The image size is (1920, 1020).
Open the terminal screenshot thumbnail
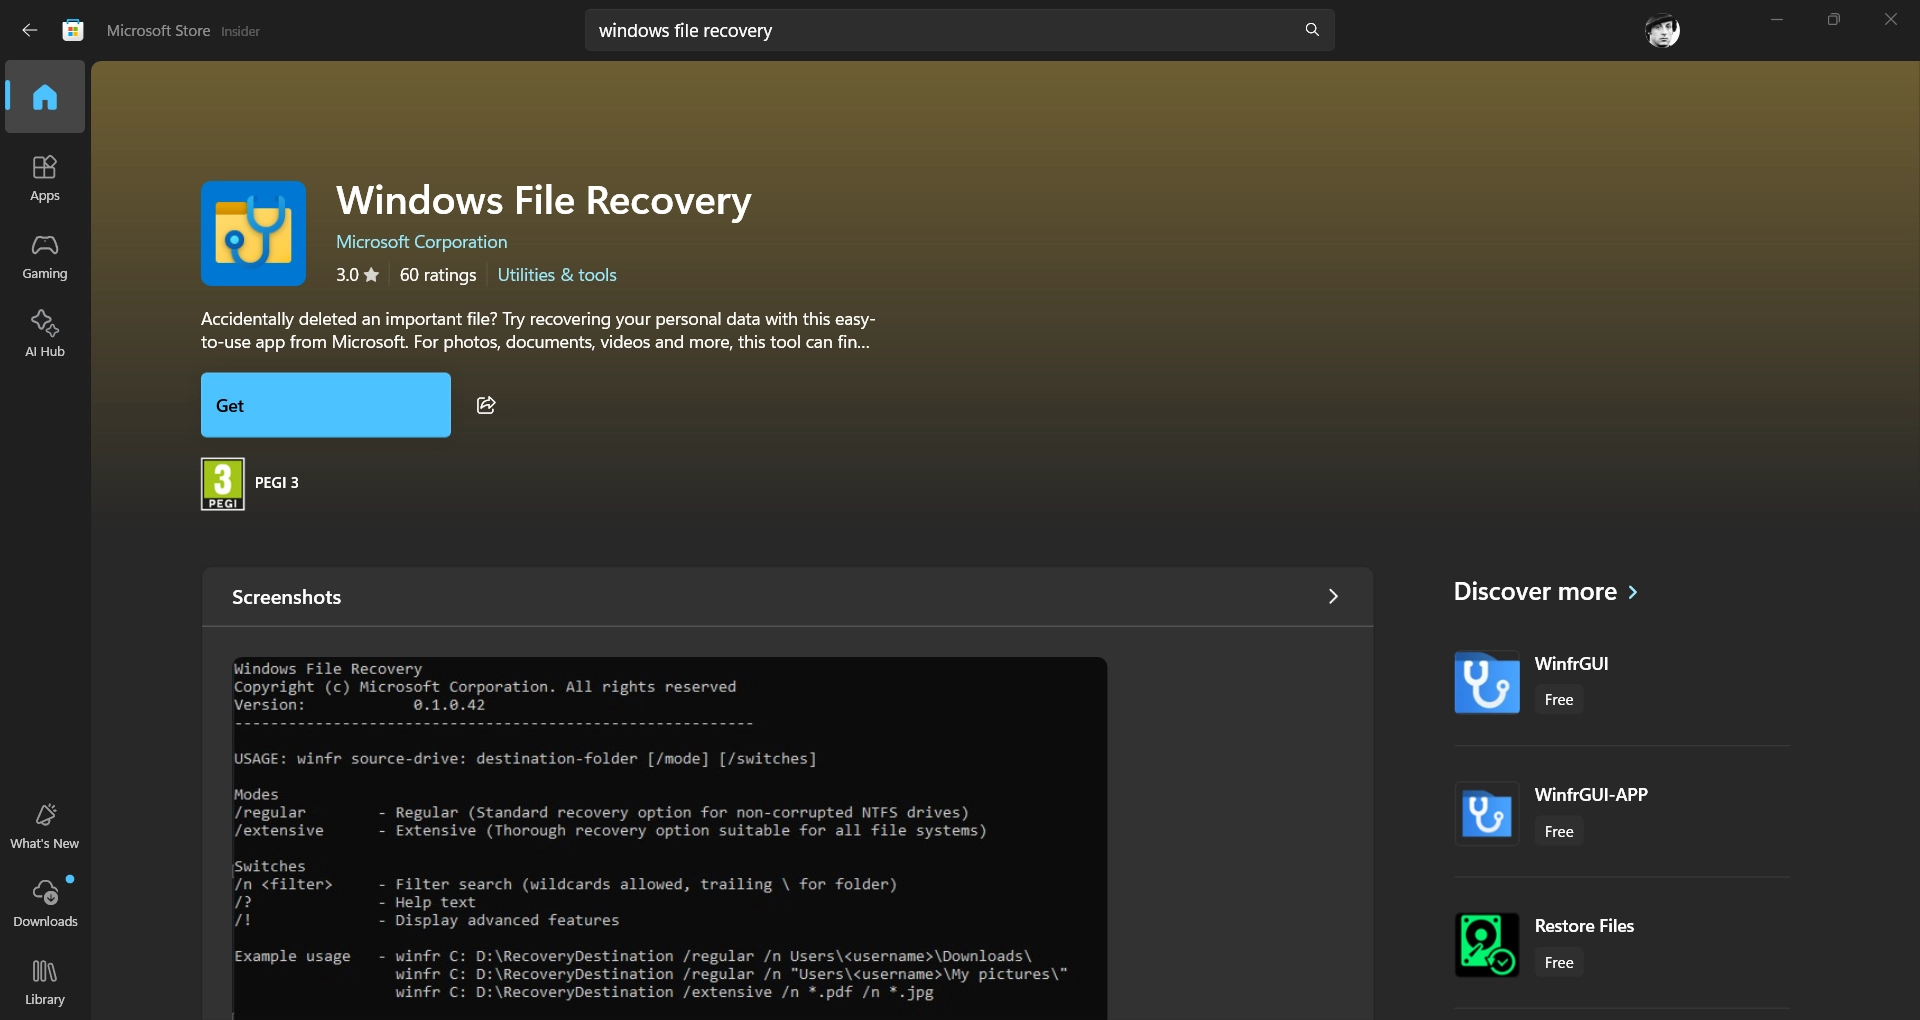pyautogui.click(x=669, y=835)
